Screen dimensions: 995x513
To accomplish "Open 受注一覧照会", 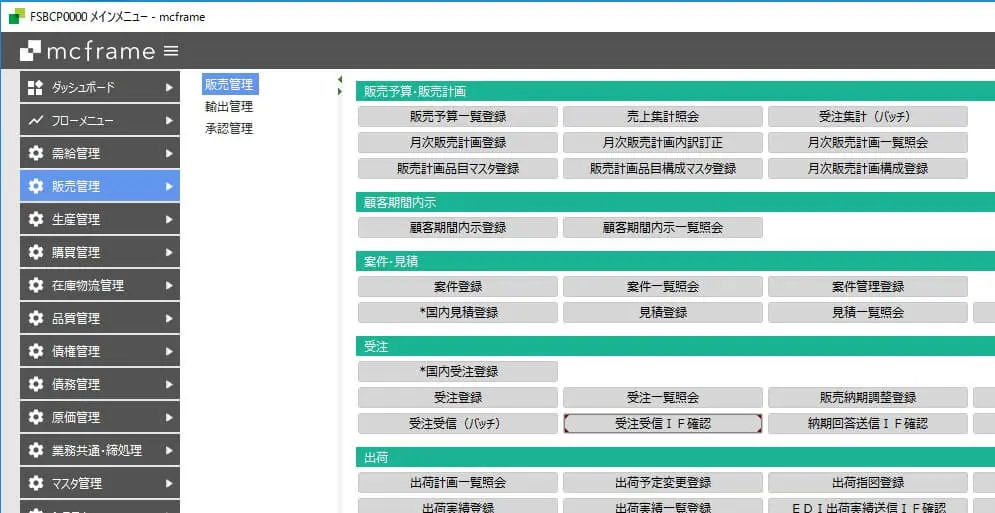I will pos(662,398).
